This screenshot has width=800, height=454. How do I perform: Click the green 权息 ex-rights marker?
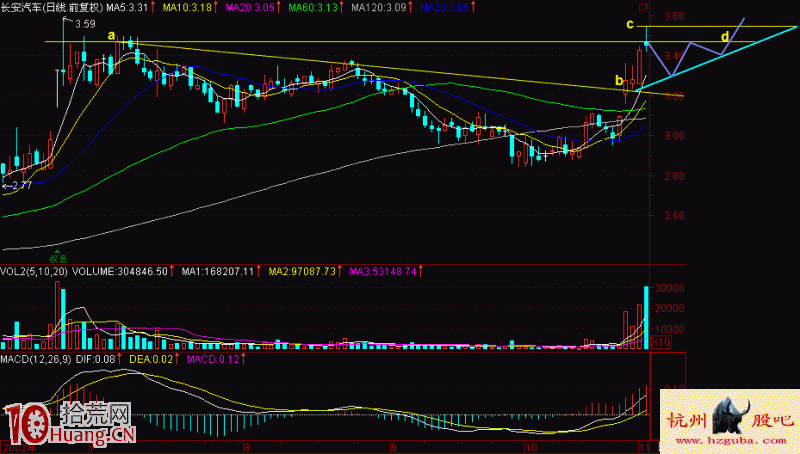tap(58, 258)
